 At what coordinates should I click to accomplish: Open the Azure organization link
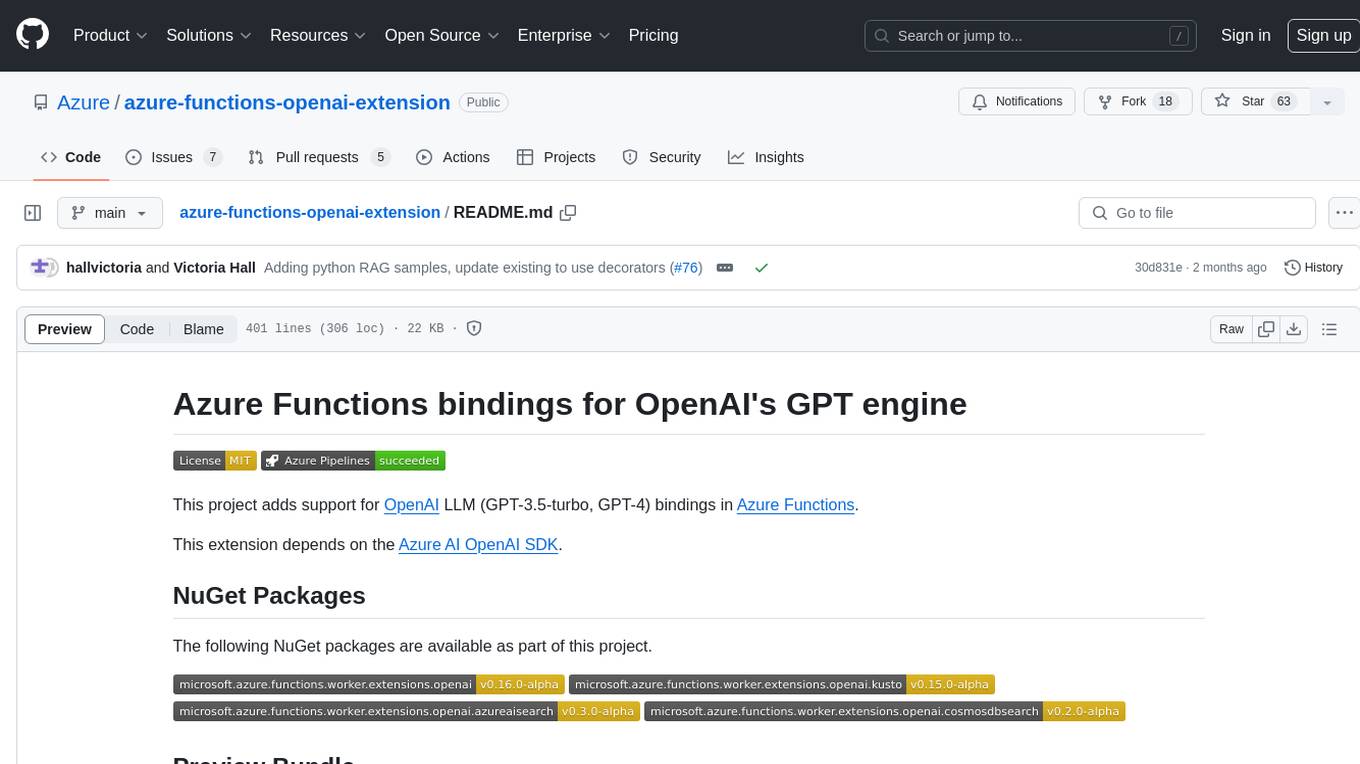click(83, 102)
